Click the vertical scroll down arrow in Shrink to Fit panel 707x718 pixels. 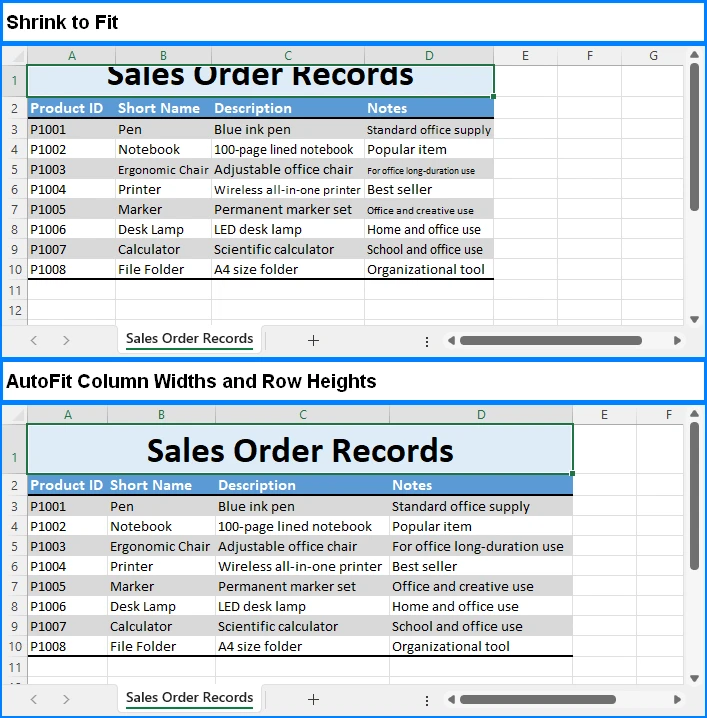pyautogui.click(x=694, y=319)
